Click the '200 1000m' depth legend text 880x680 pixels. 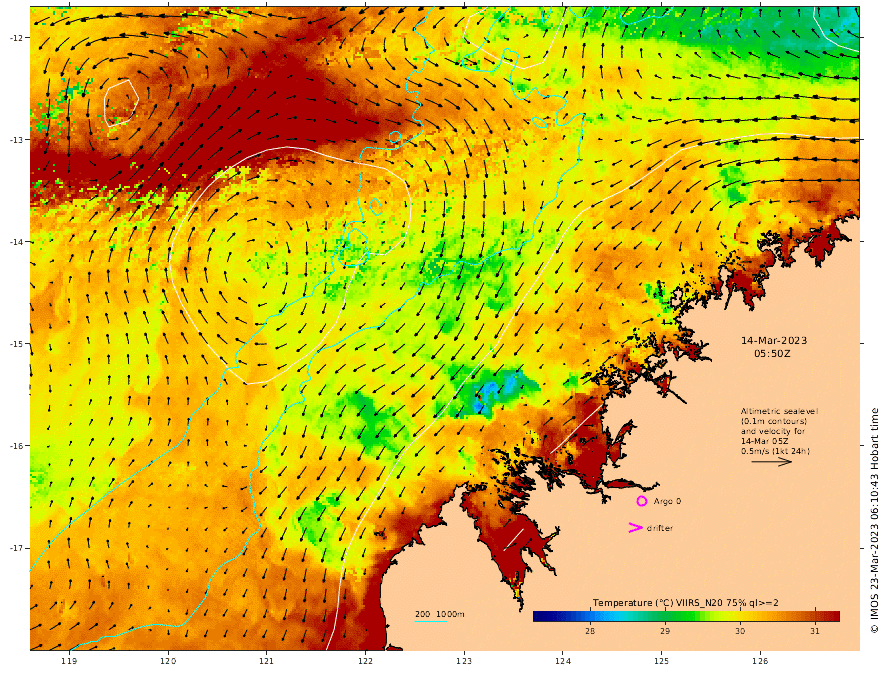click(x=439, y=614)
